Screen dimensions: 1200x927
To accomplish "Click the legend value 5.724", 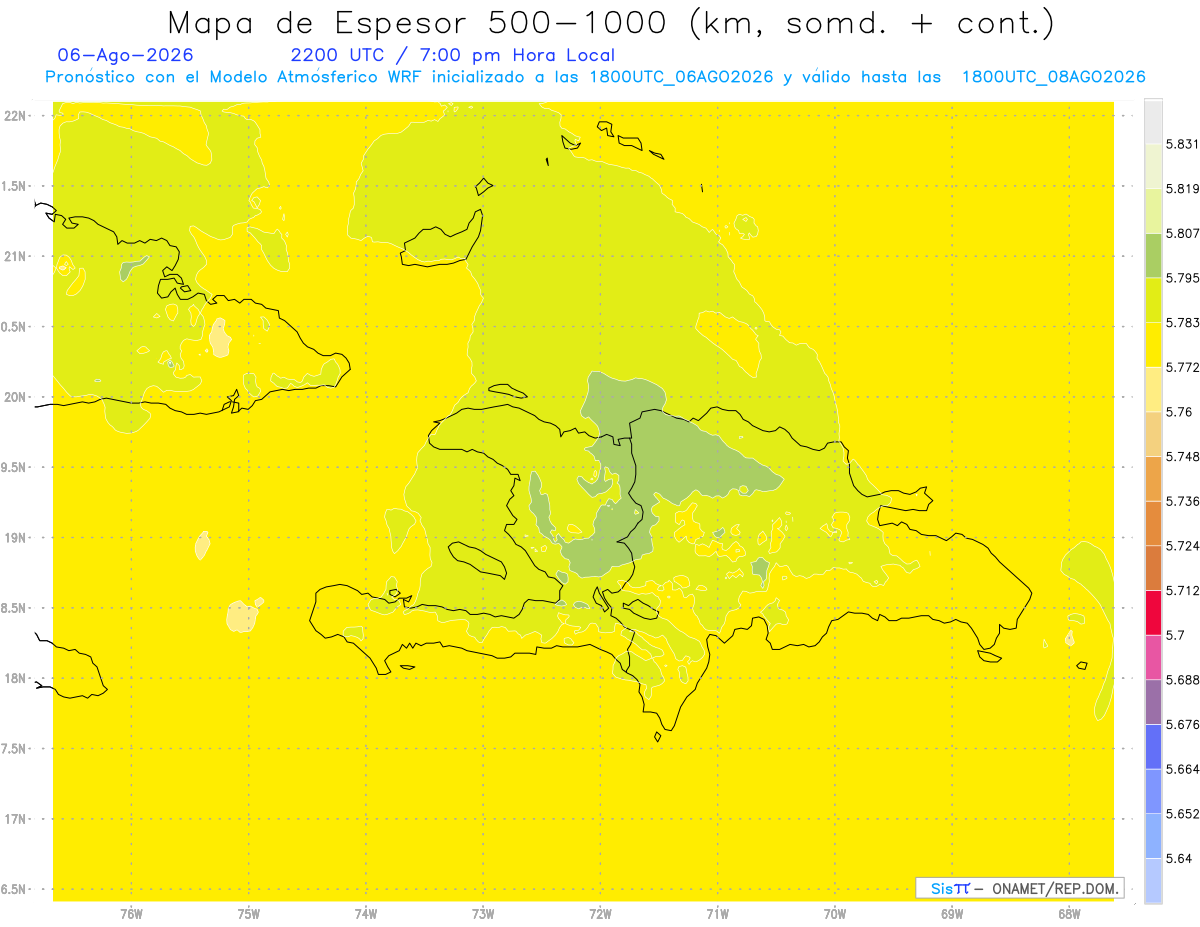I will coord(1182,546).
